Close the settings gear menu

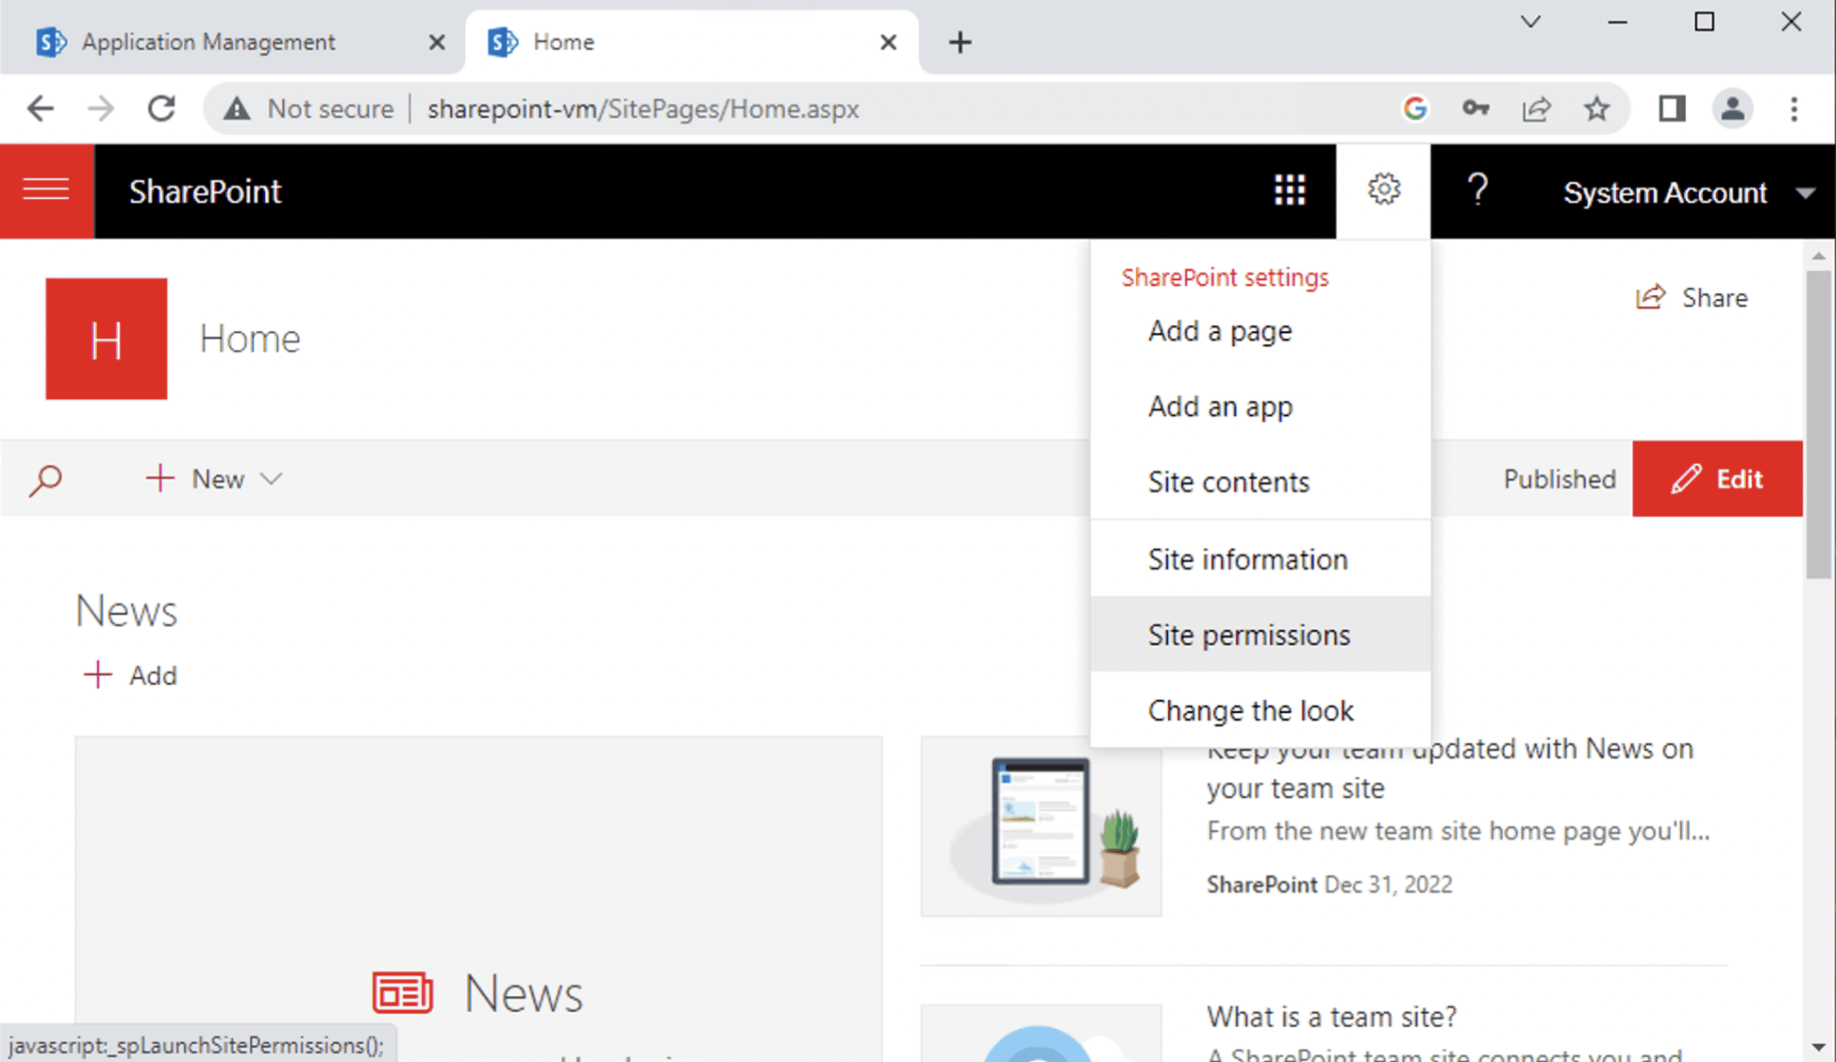pyautogui.click(x=1383, y=190)
